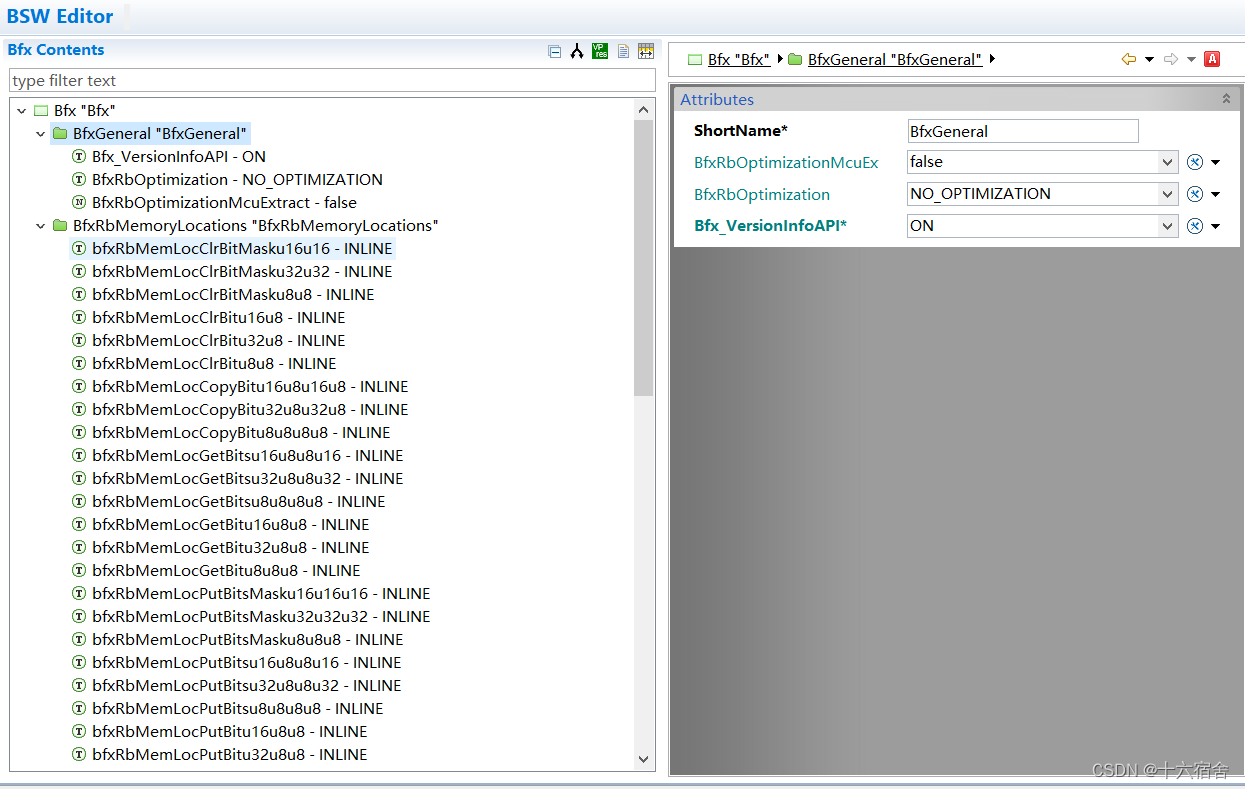Click the red A icon in breadcrumb bar
Screen dimensions: 1245x789
[x=1212, y=59]
